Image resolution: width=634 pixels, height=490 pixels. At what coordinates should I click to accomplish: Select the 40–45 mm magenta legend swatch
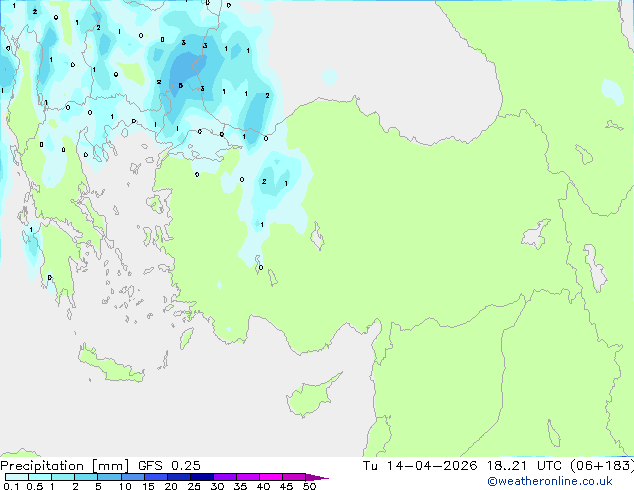(x=271, y=477)
